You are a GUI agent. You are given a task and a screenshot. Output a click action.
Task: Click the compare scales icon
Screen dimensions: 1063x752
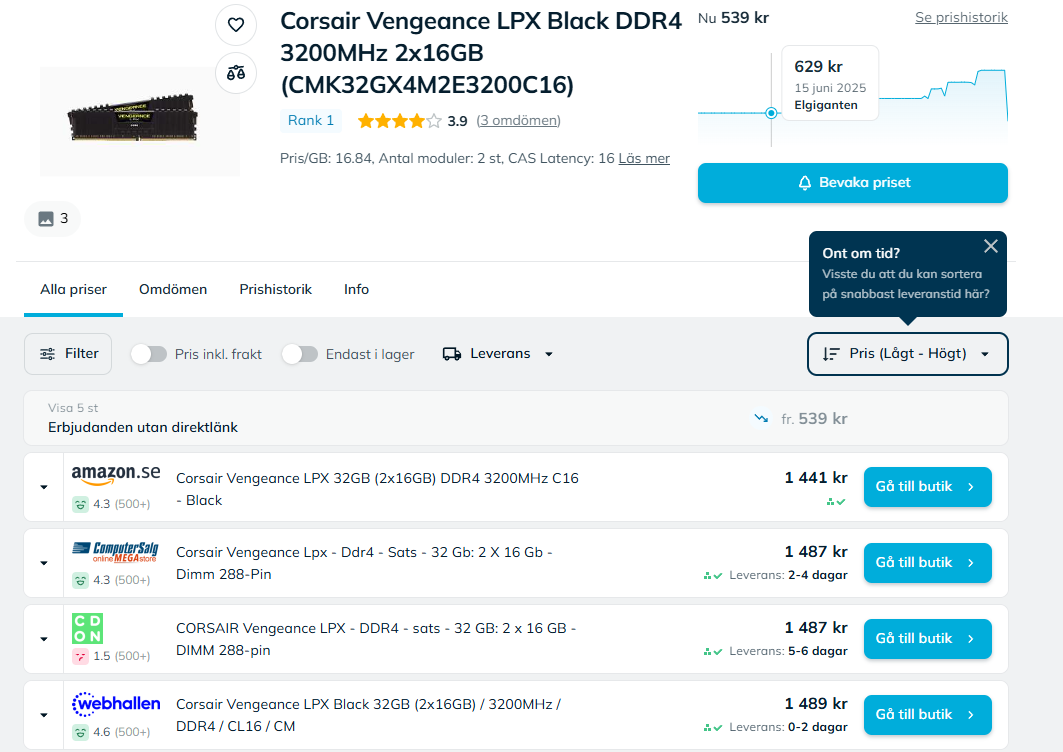click(236, 72)
